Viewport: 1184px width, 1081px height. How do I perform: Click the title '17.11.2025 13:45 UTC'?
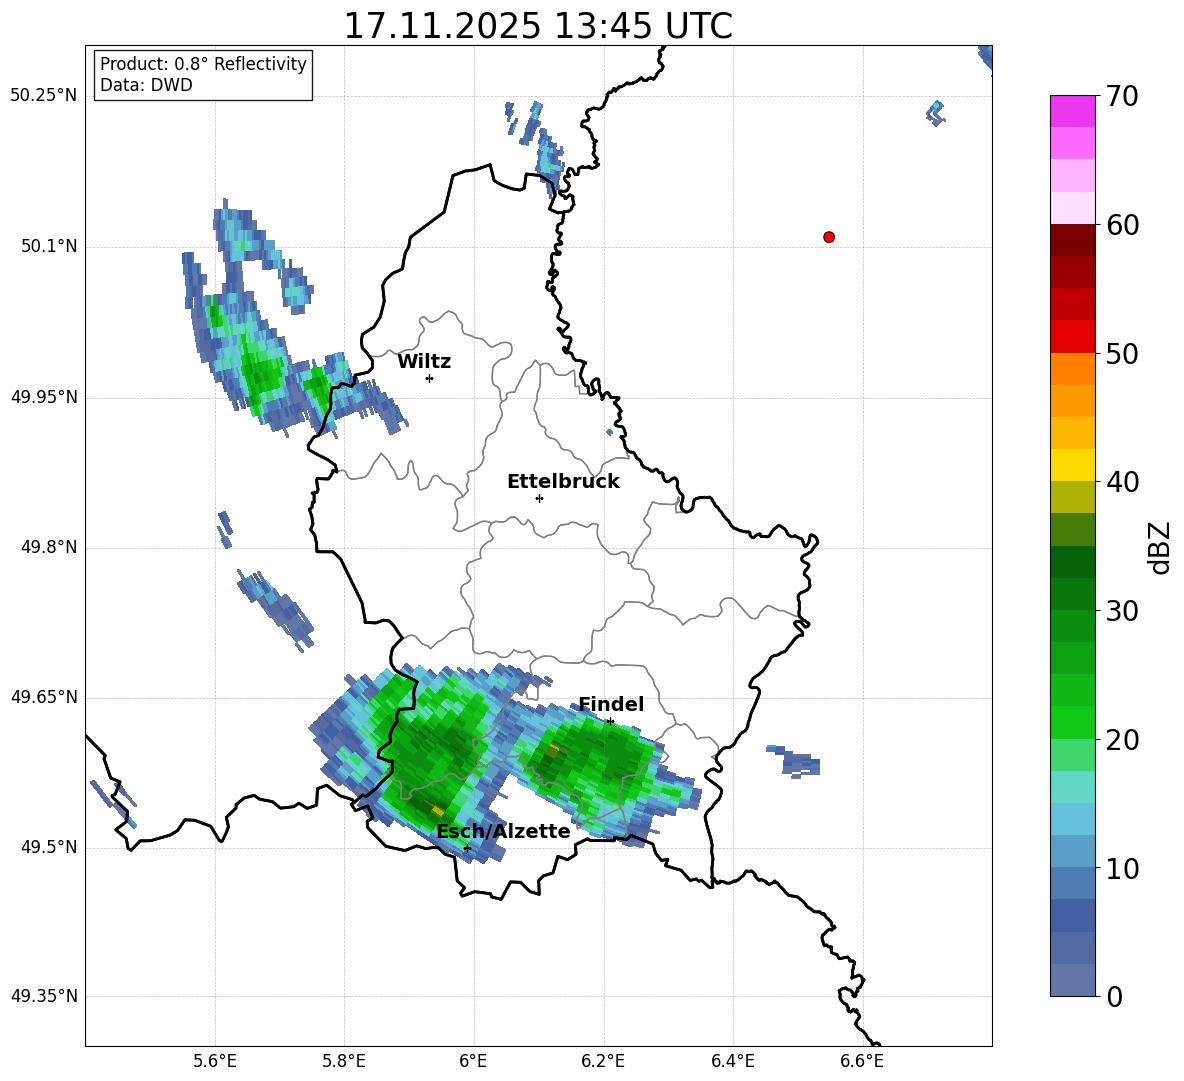[x=538, y=26]
